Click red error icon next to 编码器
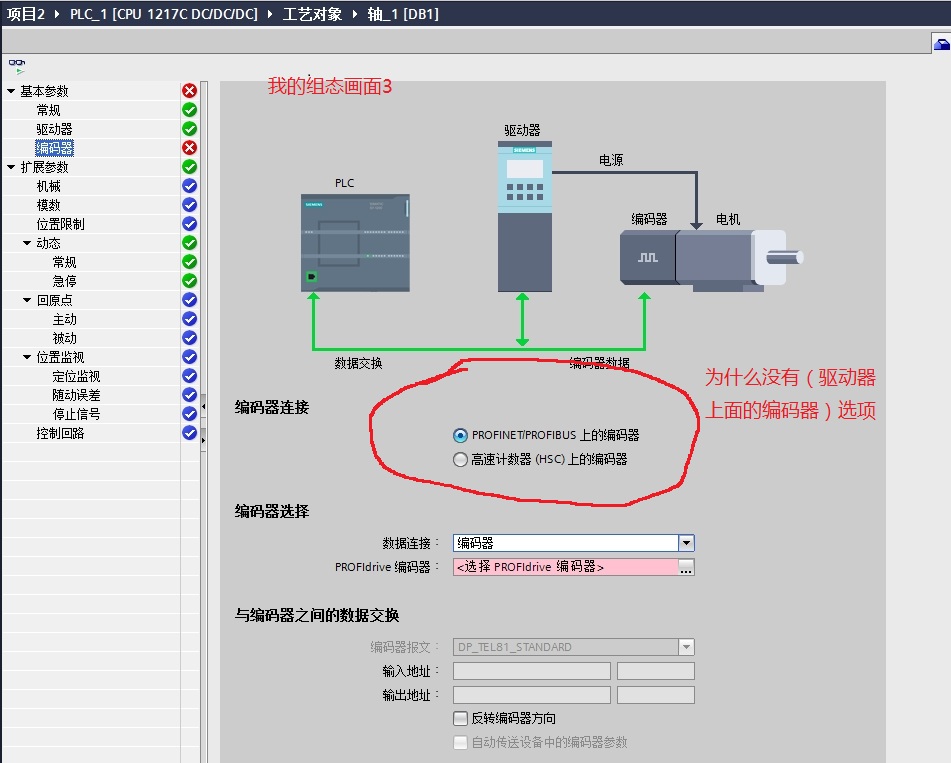Image resolution: width=951 pixels, height=763 pixels. point(189,148)
